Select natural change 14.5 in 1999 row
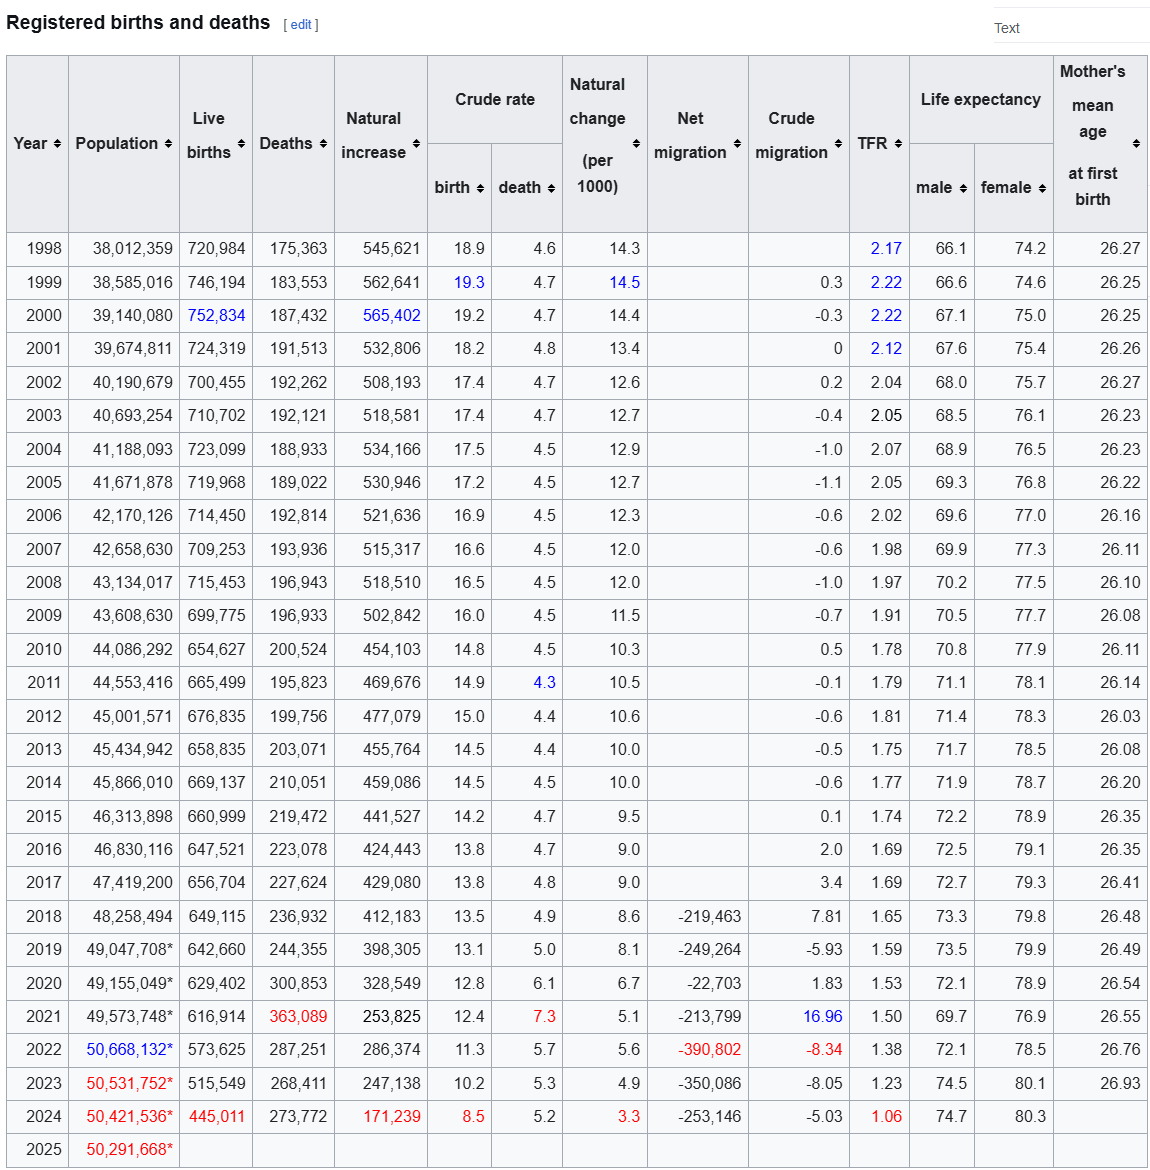 [625, 282]
